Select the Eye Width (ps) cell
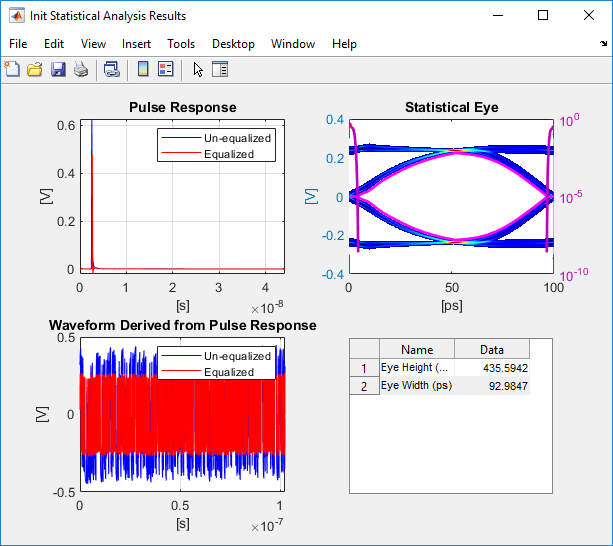The image size is (613, 546). [417, 386]
